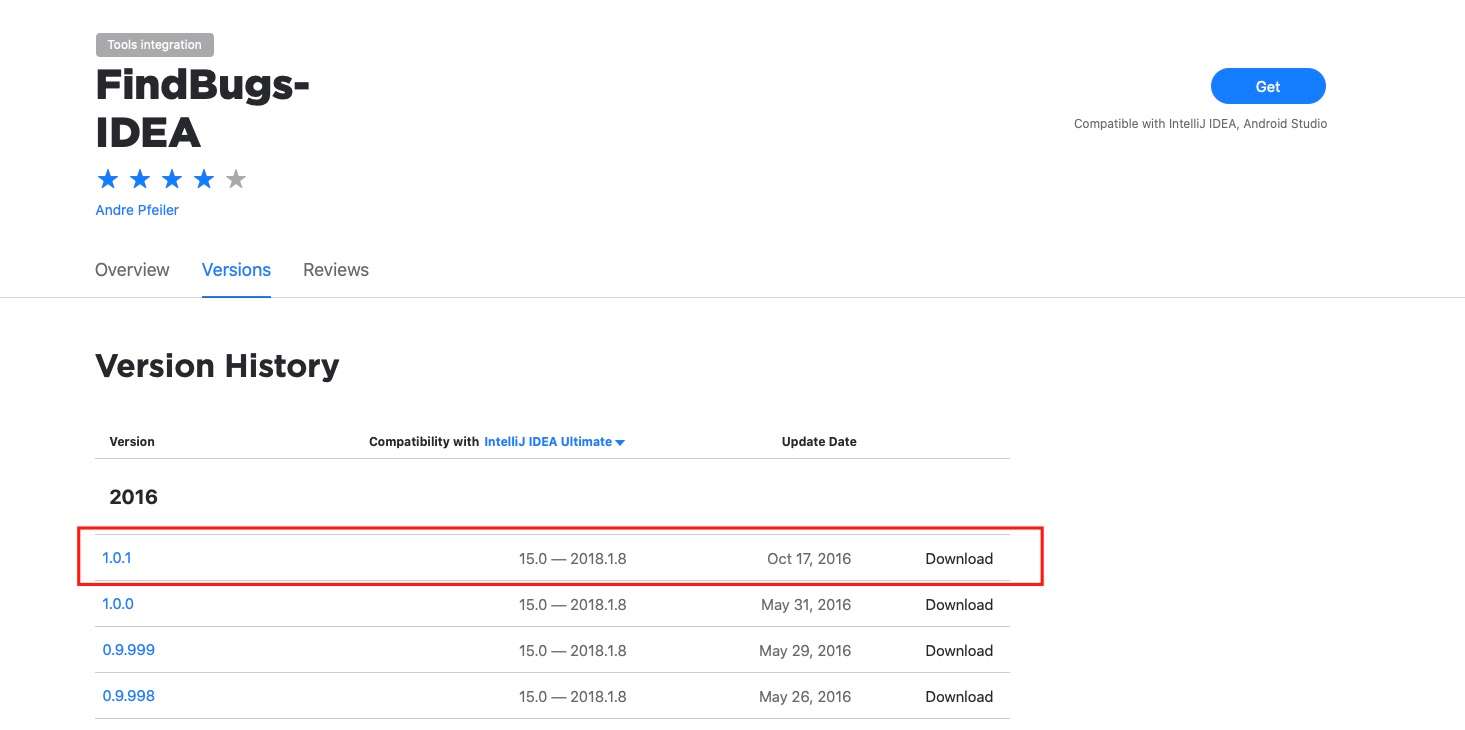Click the grey fifth rating star
Viewport: 1465px width, 730px height.
pos(236,179)
